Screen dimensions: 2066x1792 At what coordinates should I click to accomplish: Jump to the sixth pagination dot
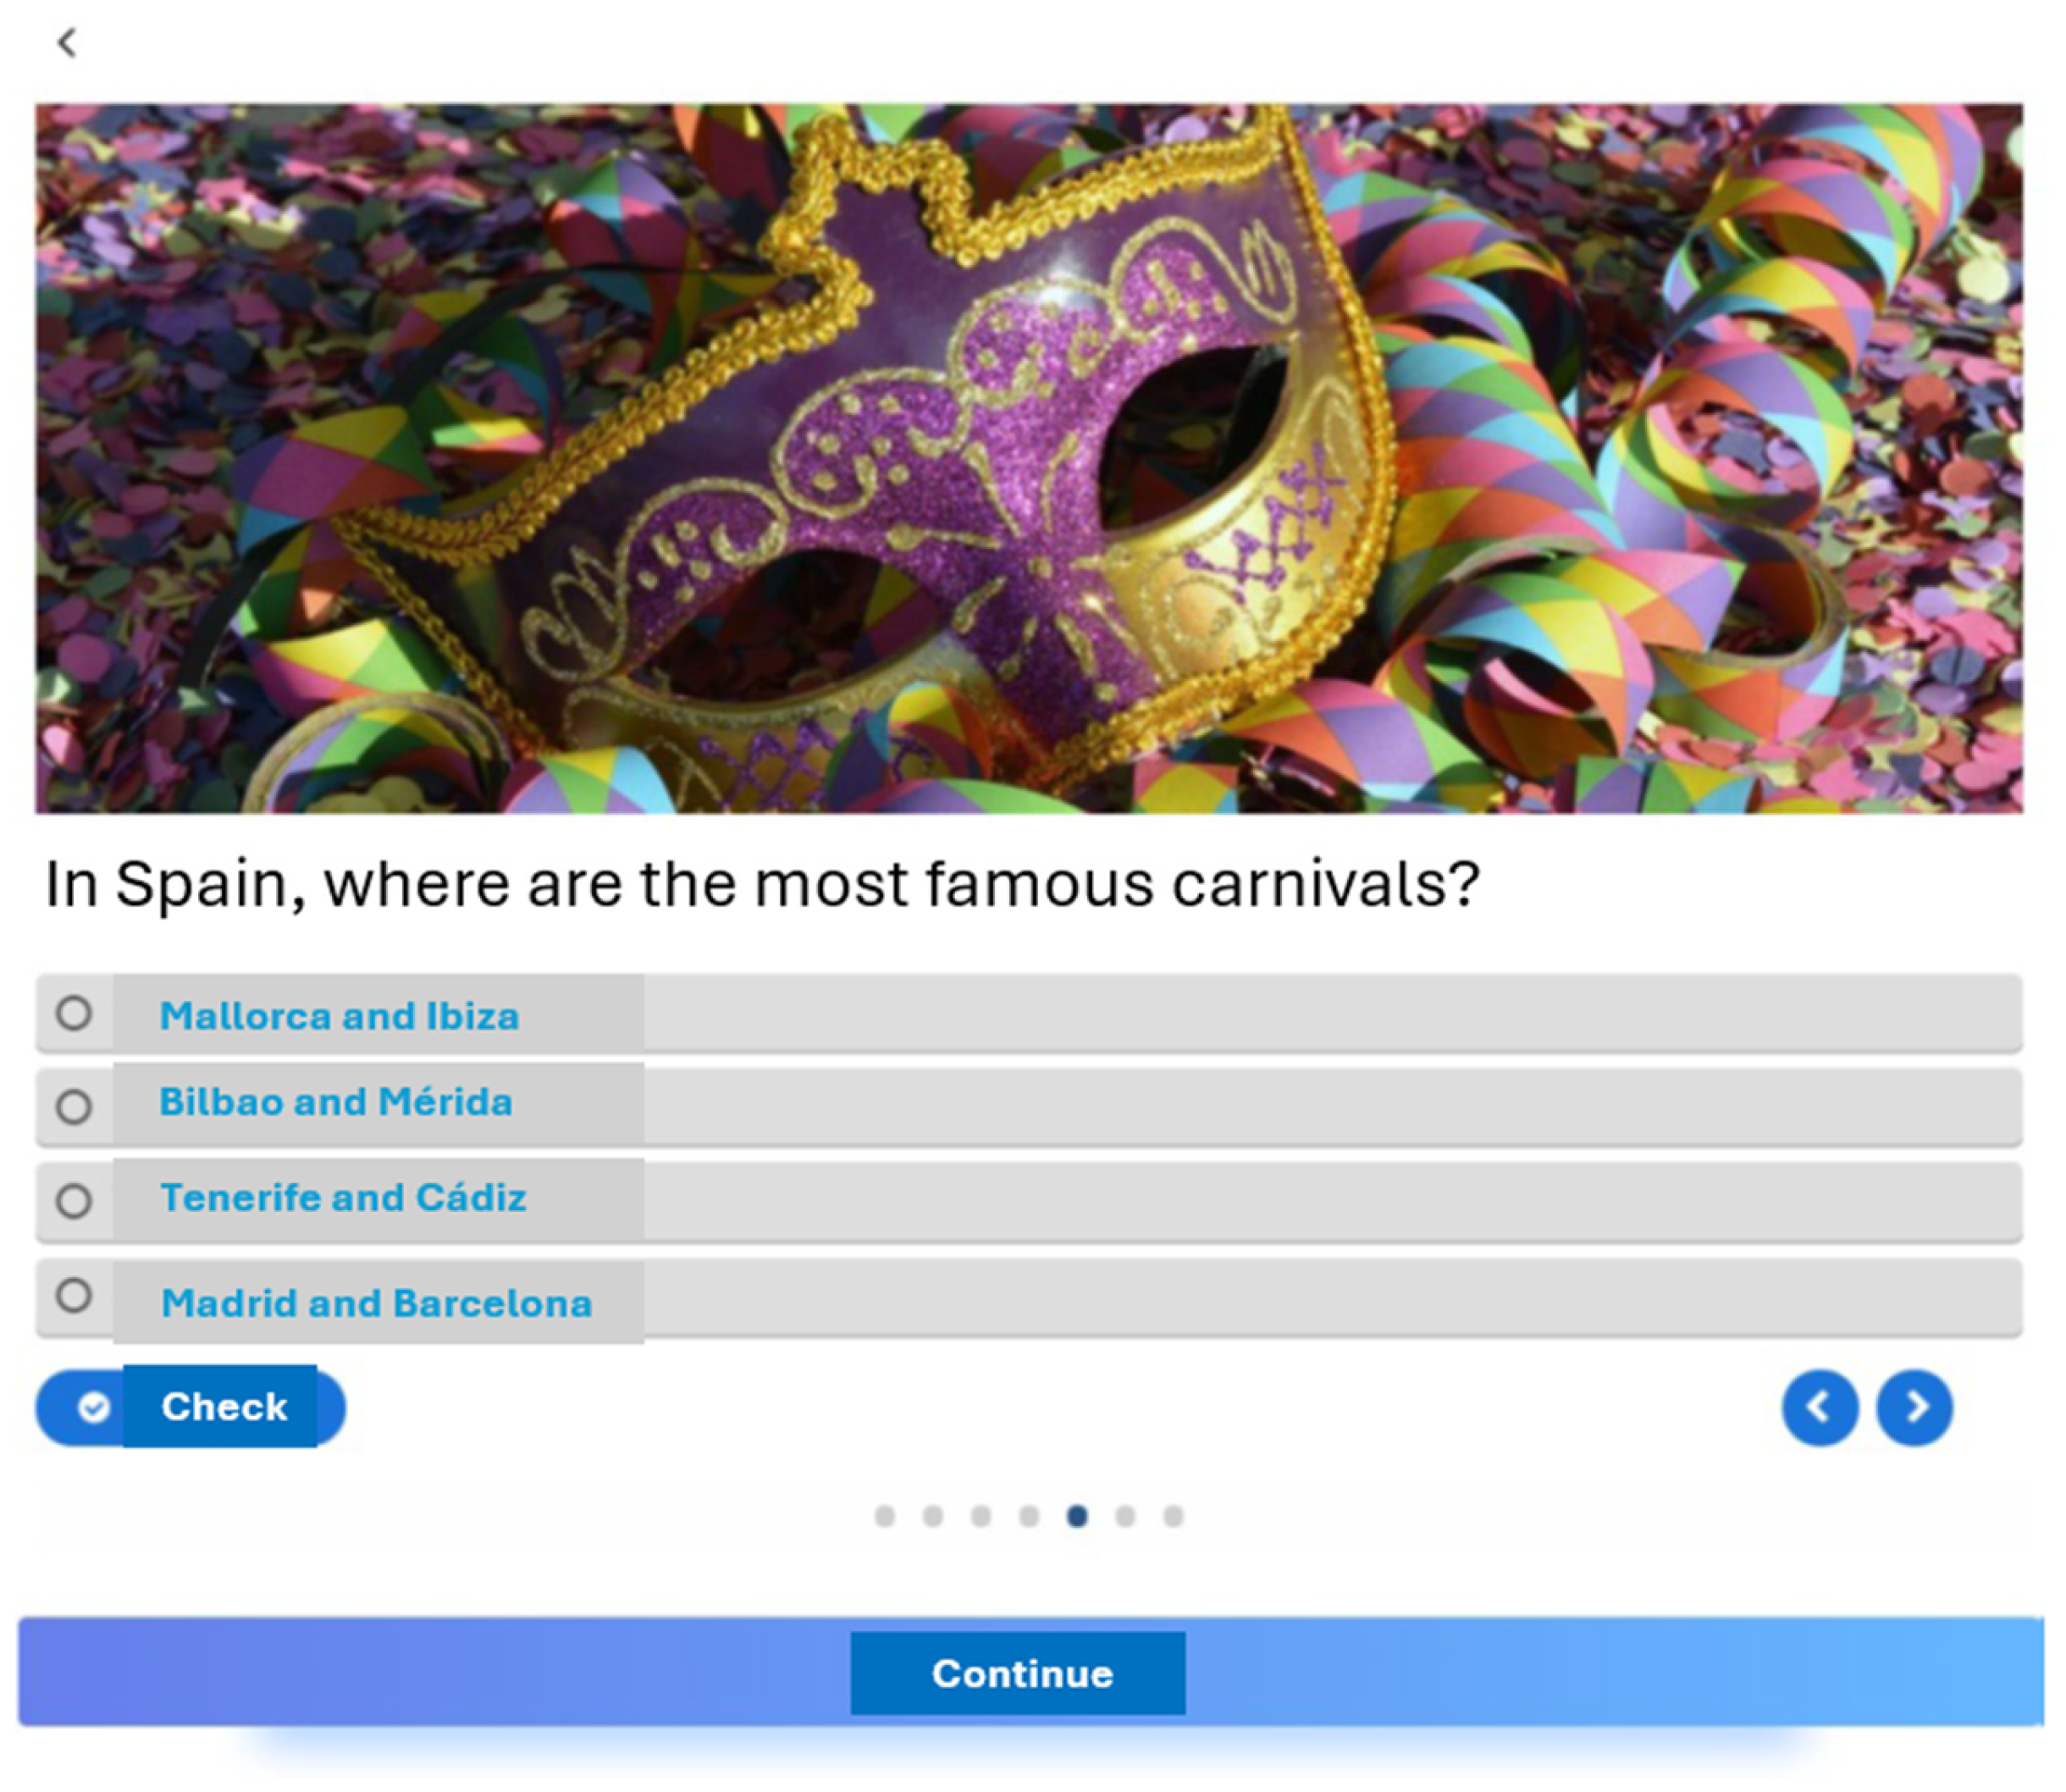[1125, 1516]
